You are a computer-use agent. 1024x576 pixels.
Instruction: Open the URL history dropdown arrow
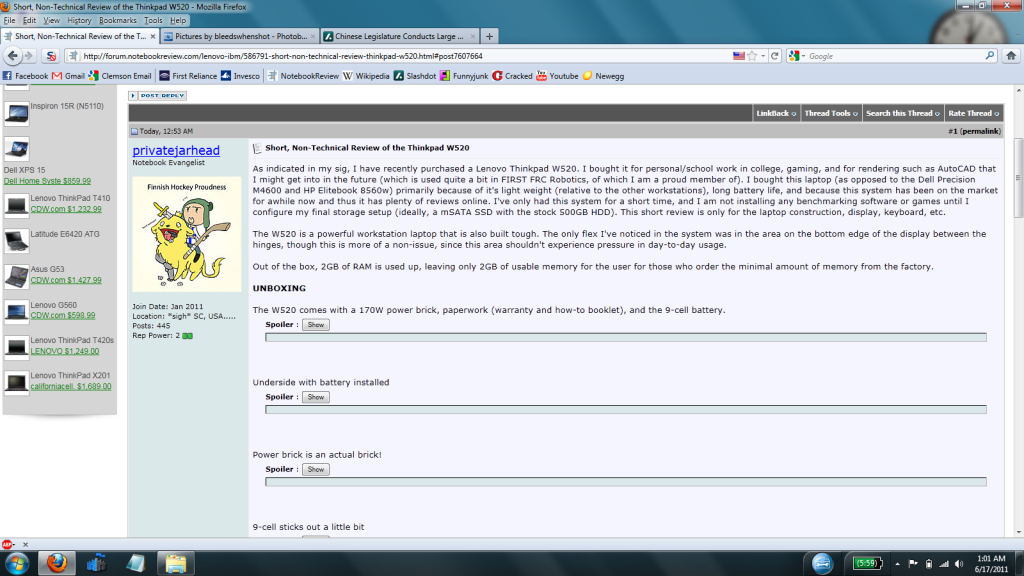763,56
